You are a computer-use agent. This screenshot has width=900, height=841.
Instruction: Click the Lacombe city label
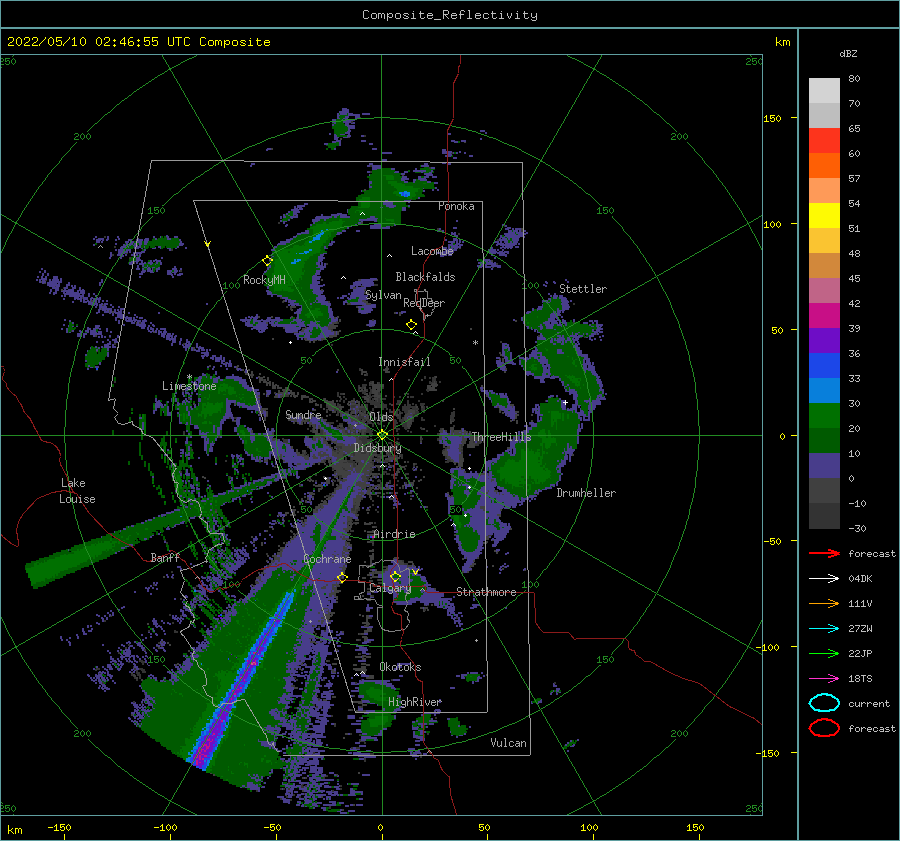[432, 251]
